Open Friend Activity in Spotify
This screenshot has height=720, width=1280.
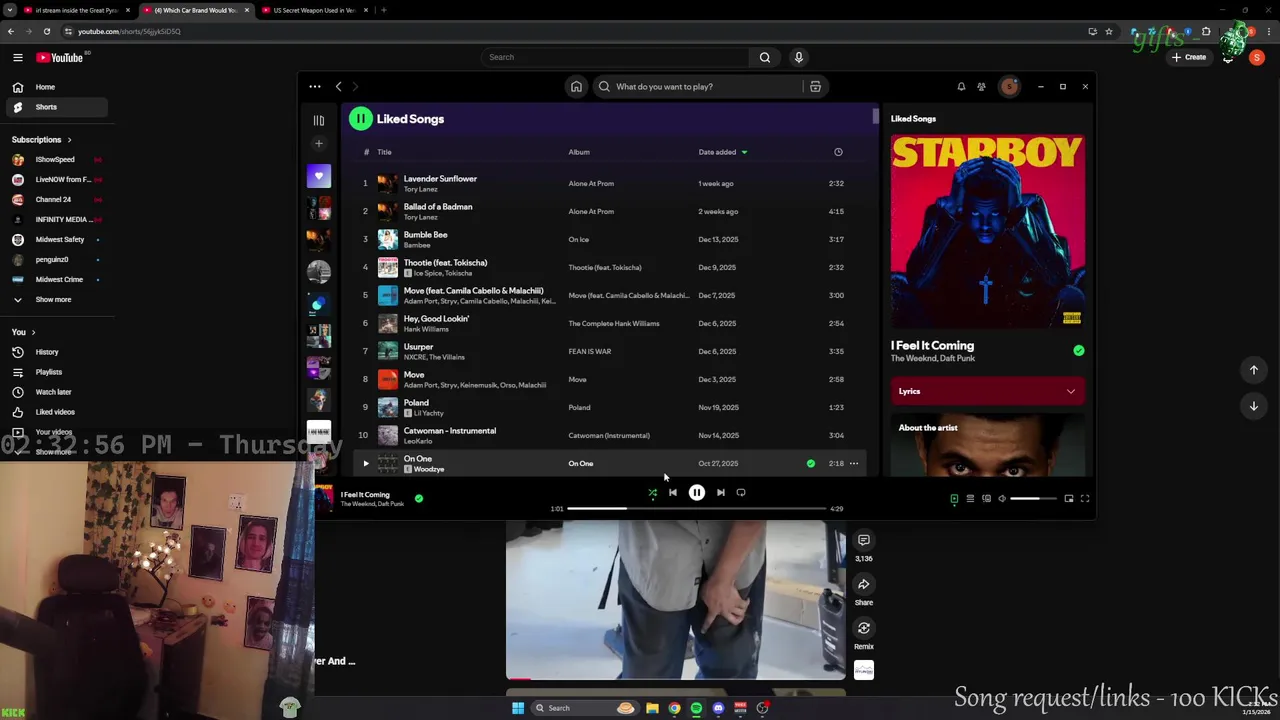(x=981, y=87)
